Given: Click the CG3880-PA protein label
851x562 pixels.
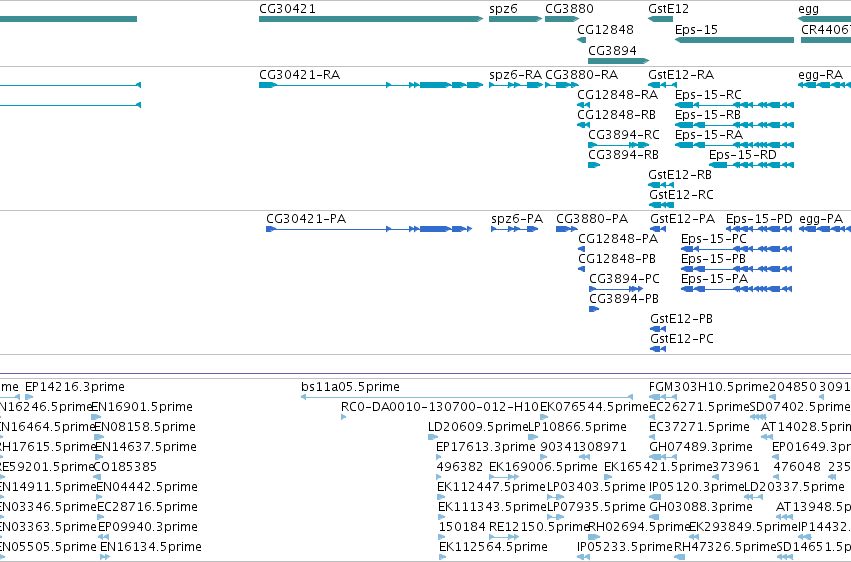Looking at the screenshot, I should point(592,219).
